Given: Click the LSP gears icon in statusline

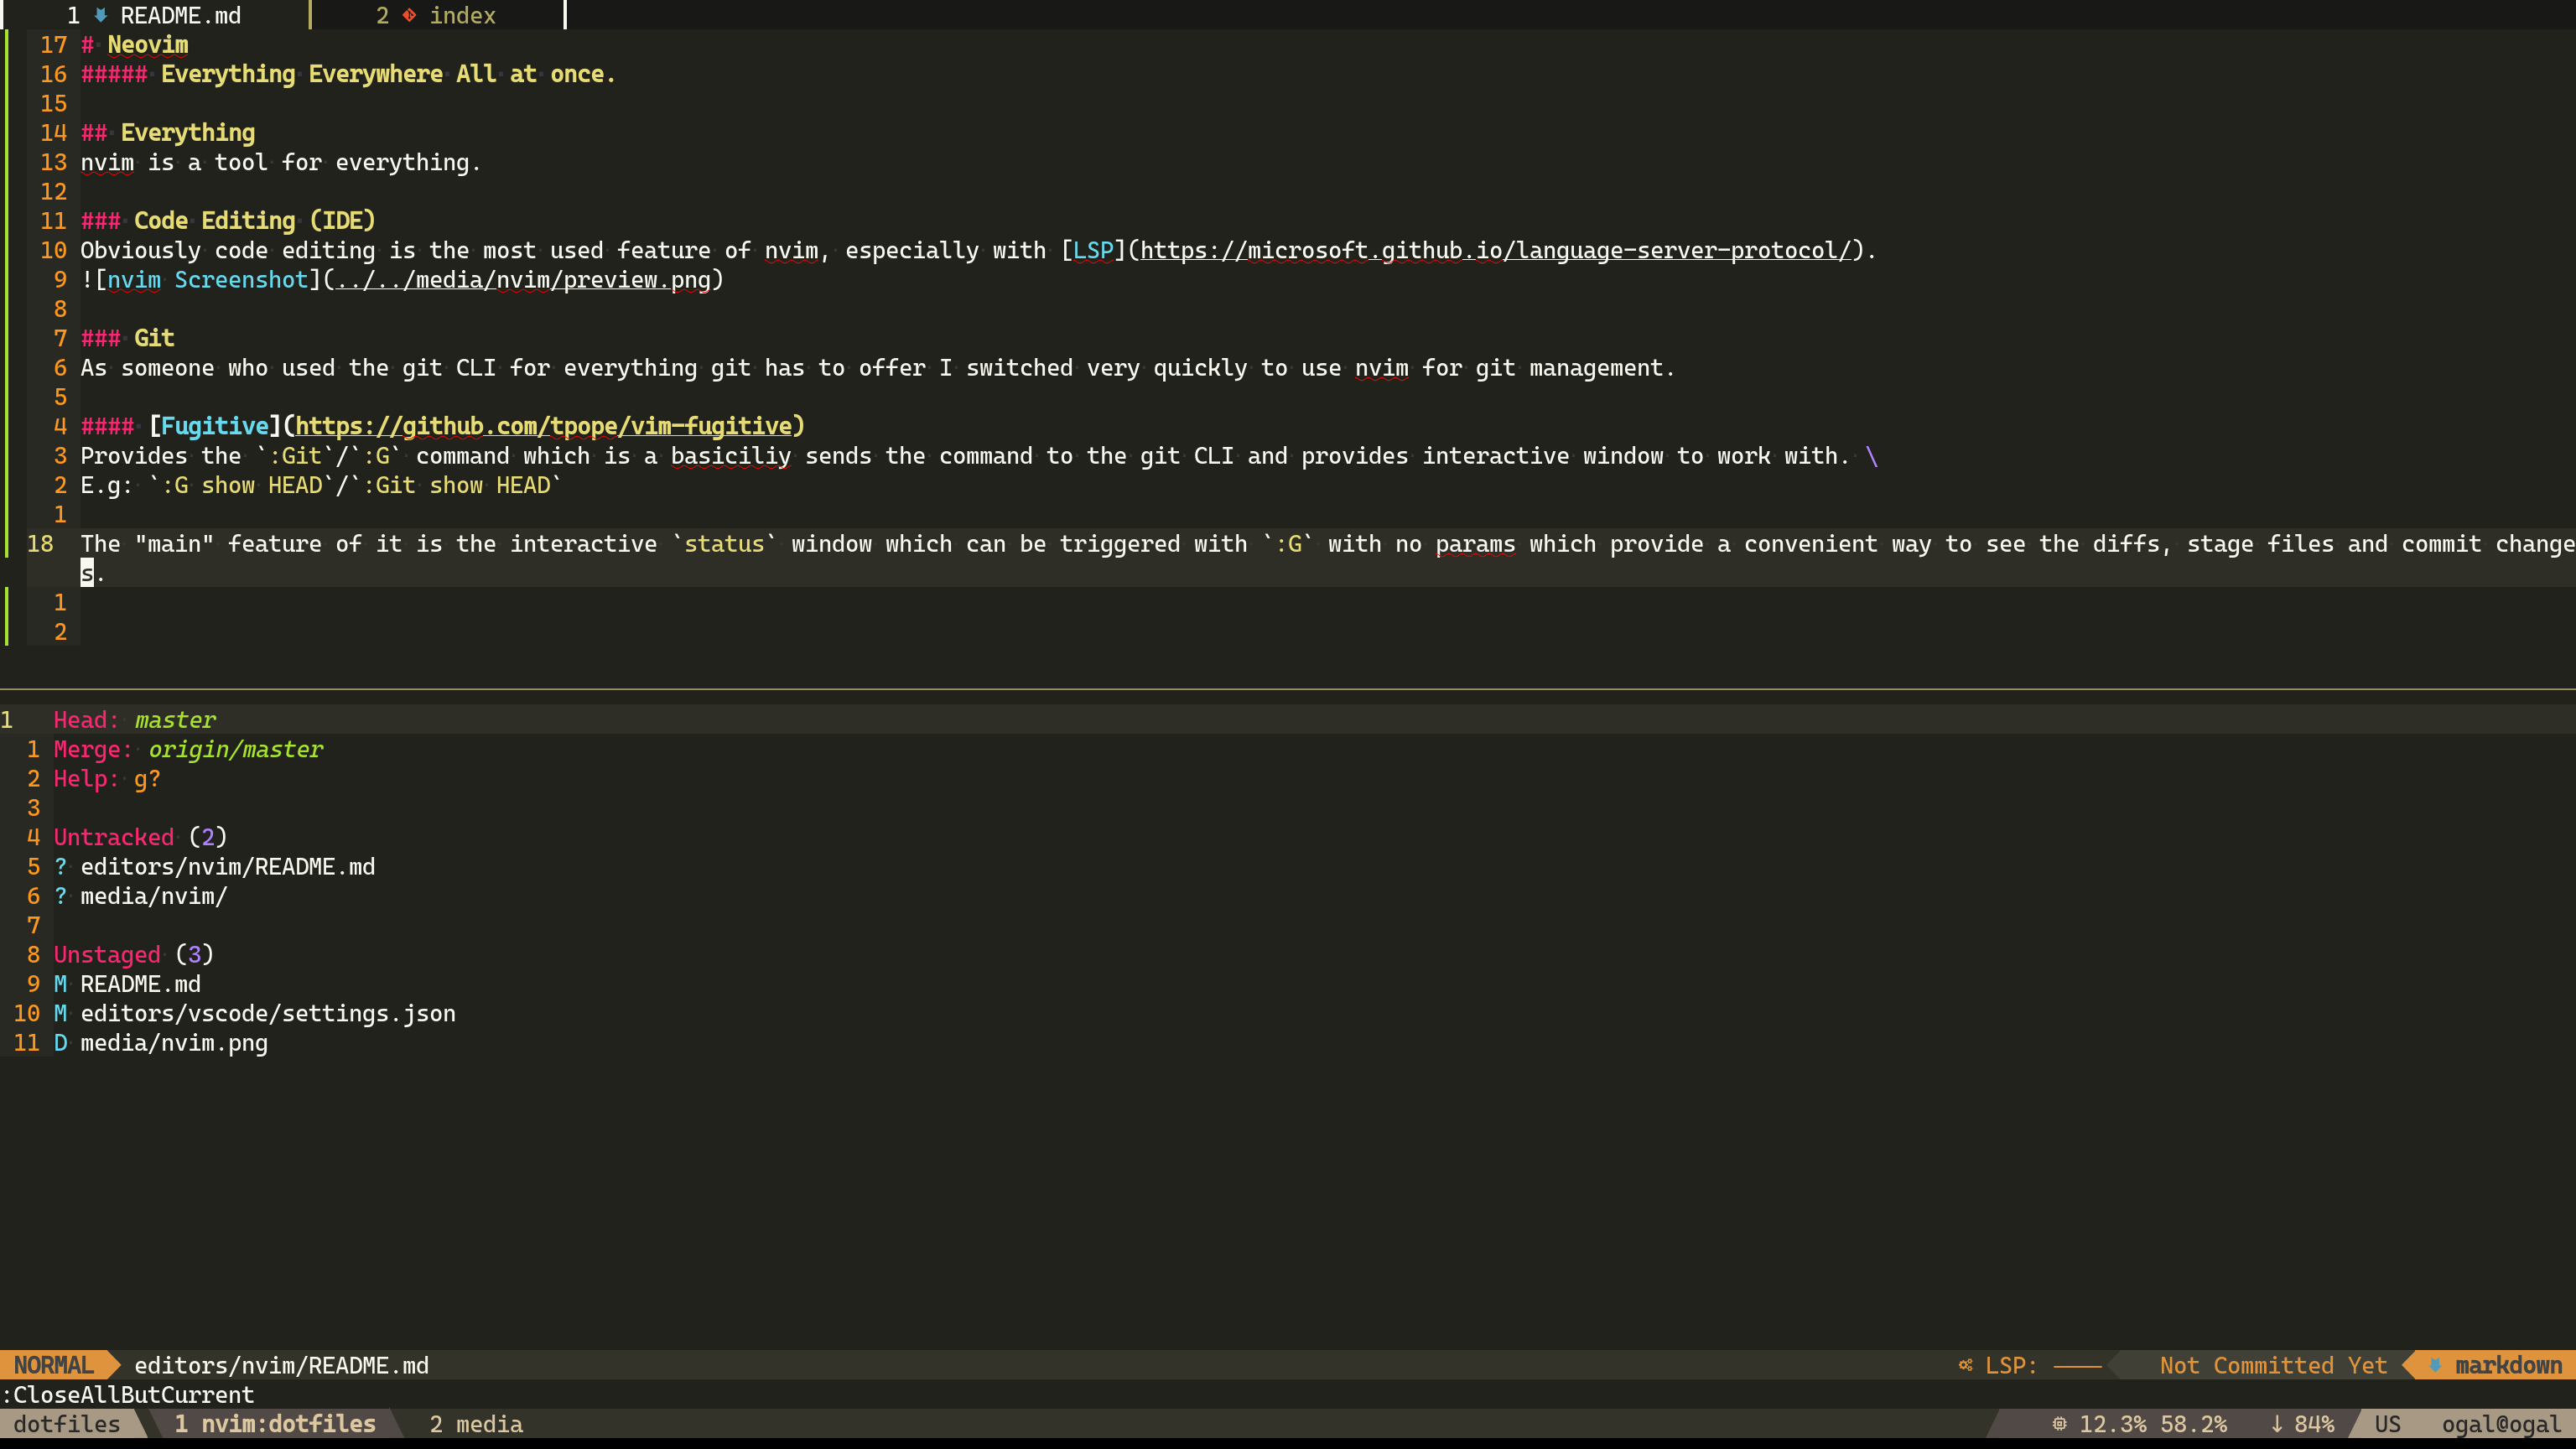Looking at the screenshot, I should [1965, 1365].
